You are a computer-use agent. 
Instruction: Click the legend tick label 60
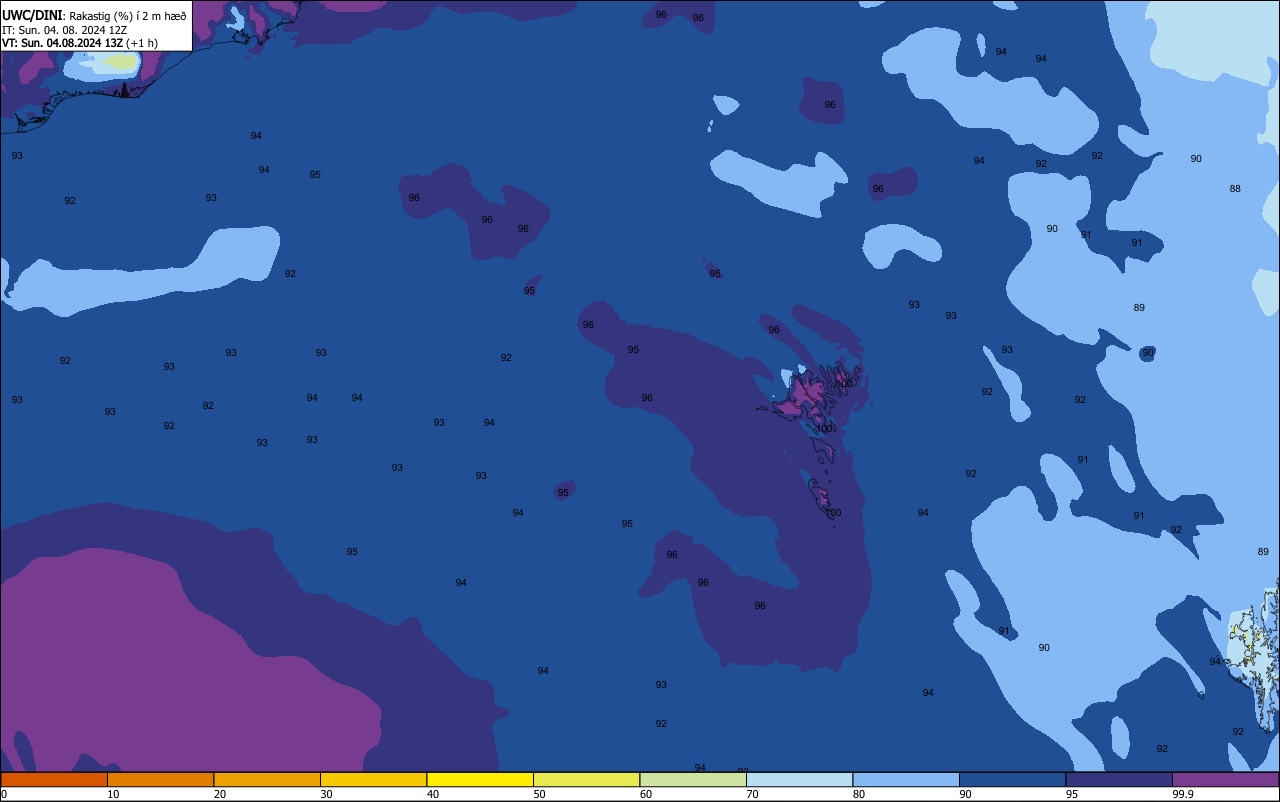[646, 794]
